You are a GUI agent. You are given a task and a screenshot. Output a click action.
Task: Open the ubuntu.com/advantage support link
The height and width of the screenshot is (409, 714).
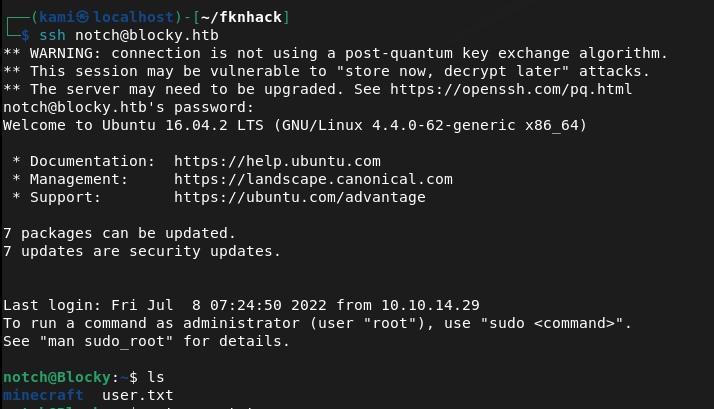click(299, 197)
